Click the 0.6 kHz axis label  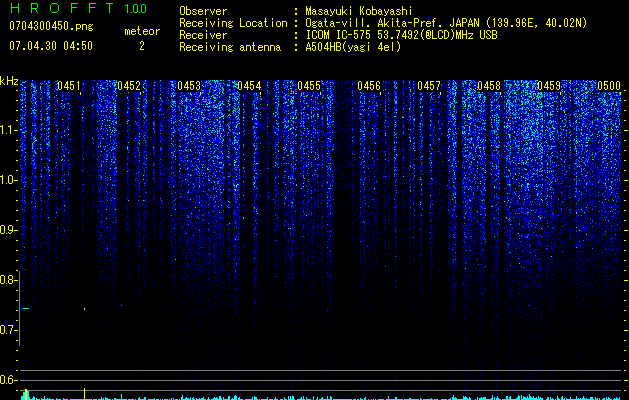(8, 380)
